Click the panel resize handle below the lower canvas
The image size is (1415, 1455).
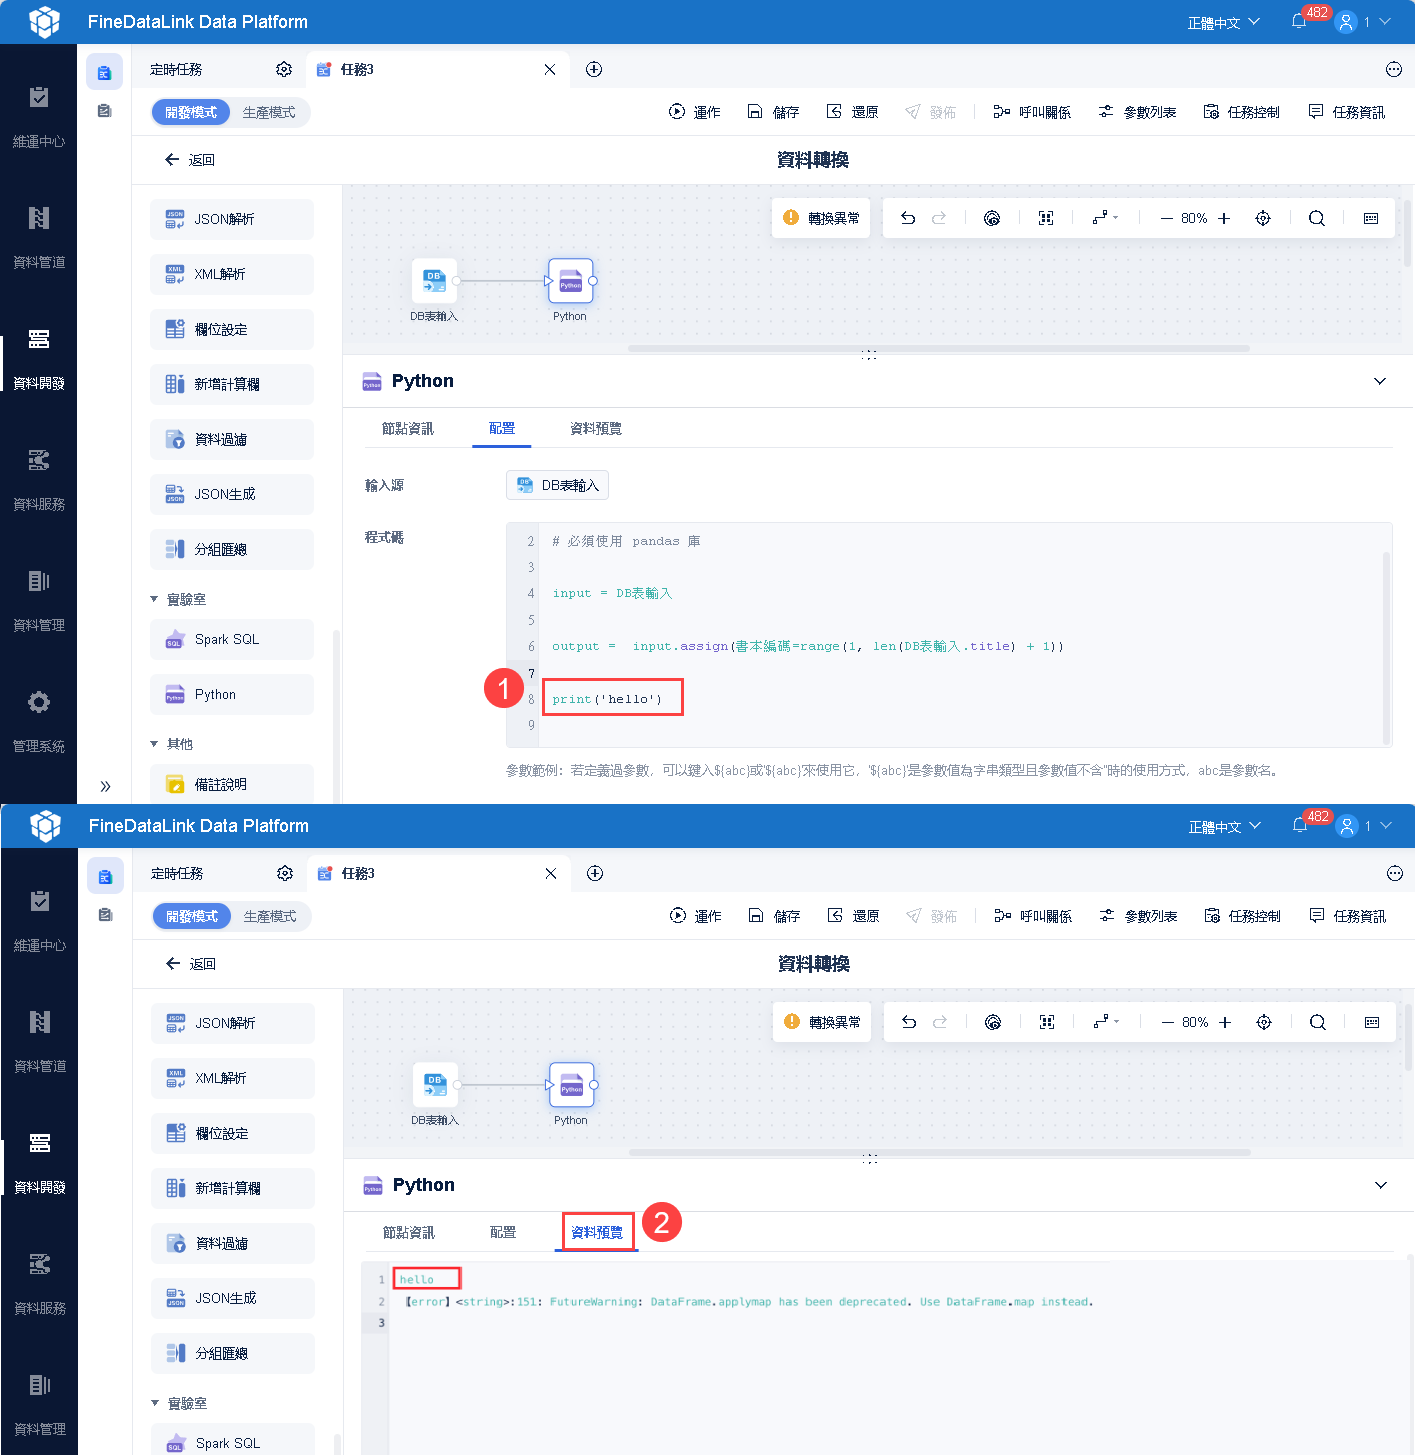[x=870, y=1158]
